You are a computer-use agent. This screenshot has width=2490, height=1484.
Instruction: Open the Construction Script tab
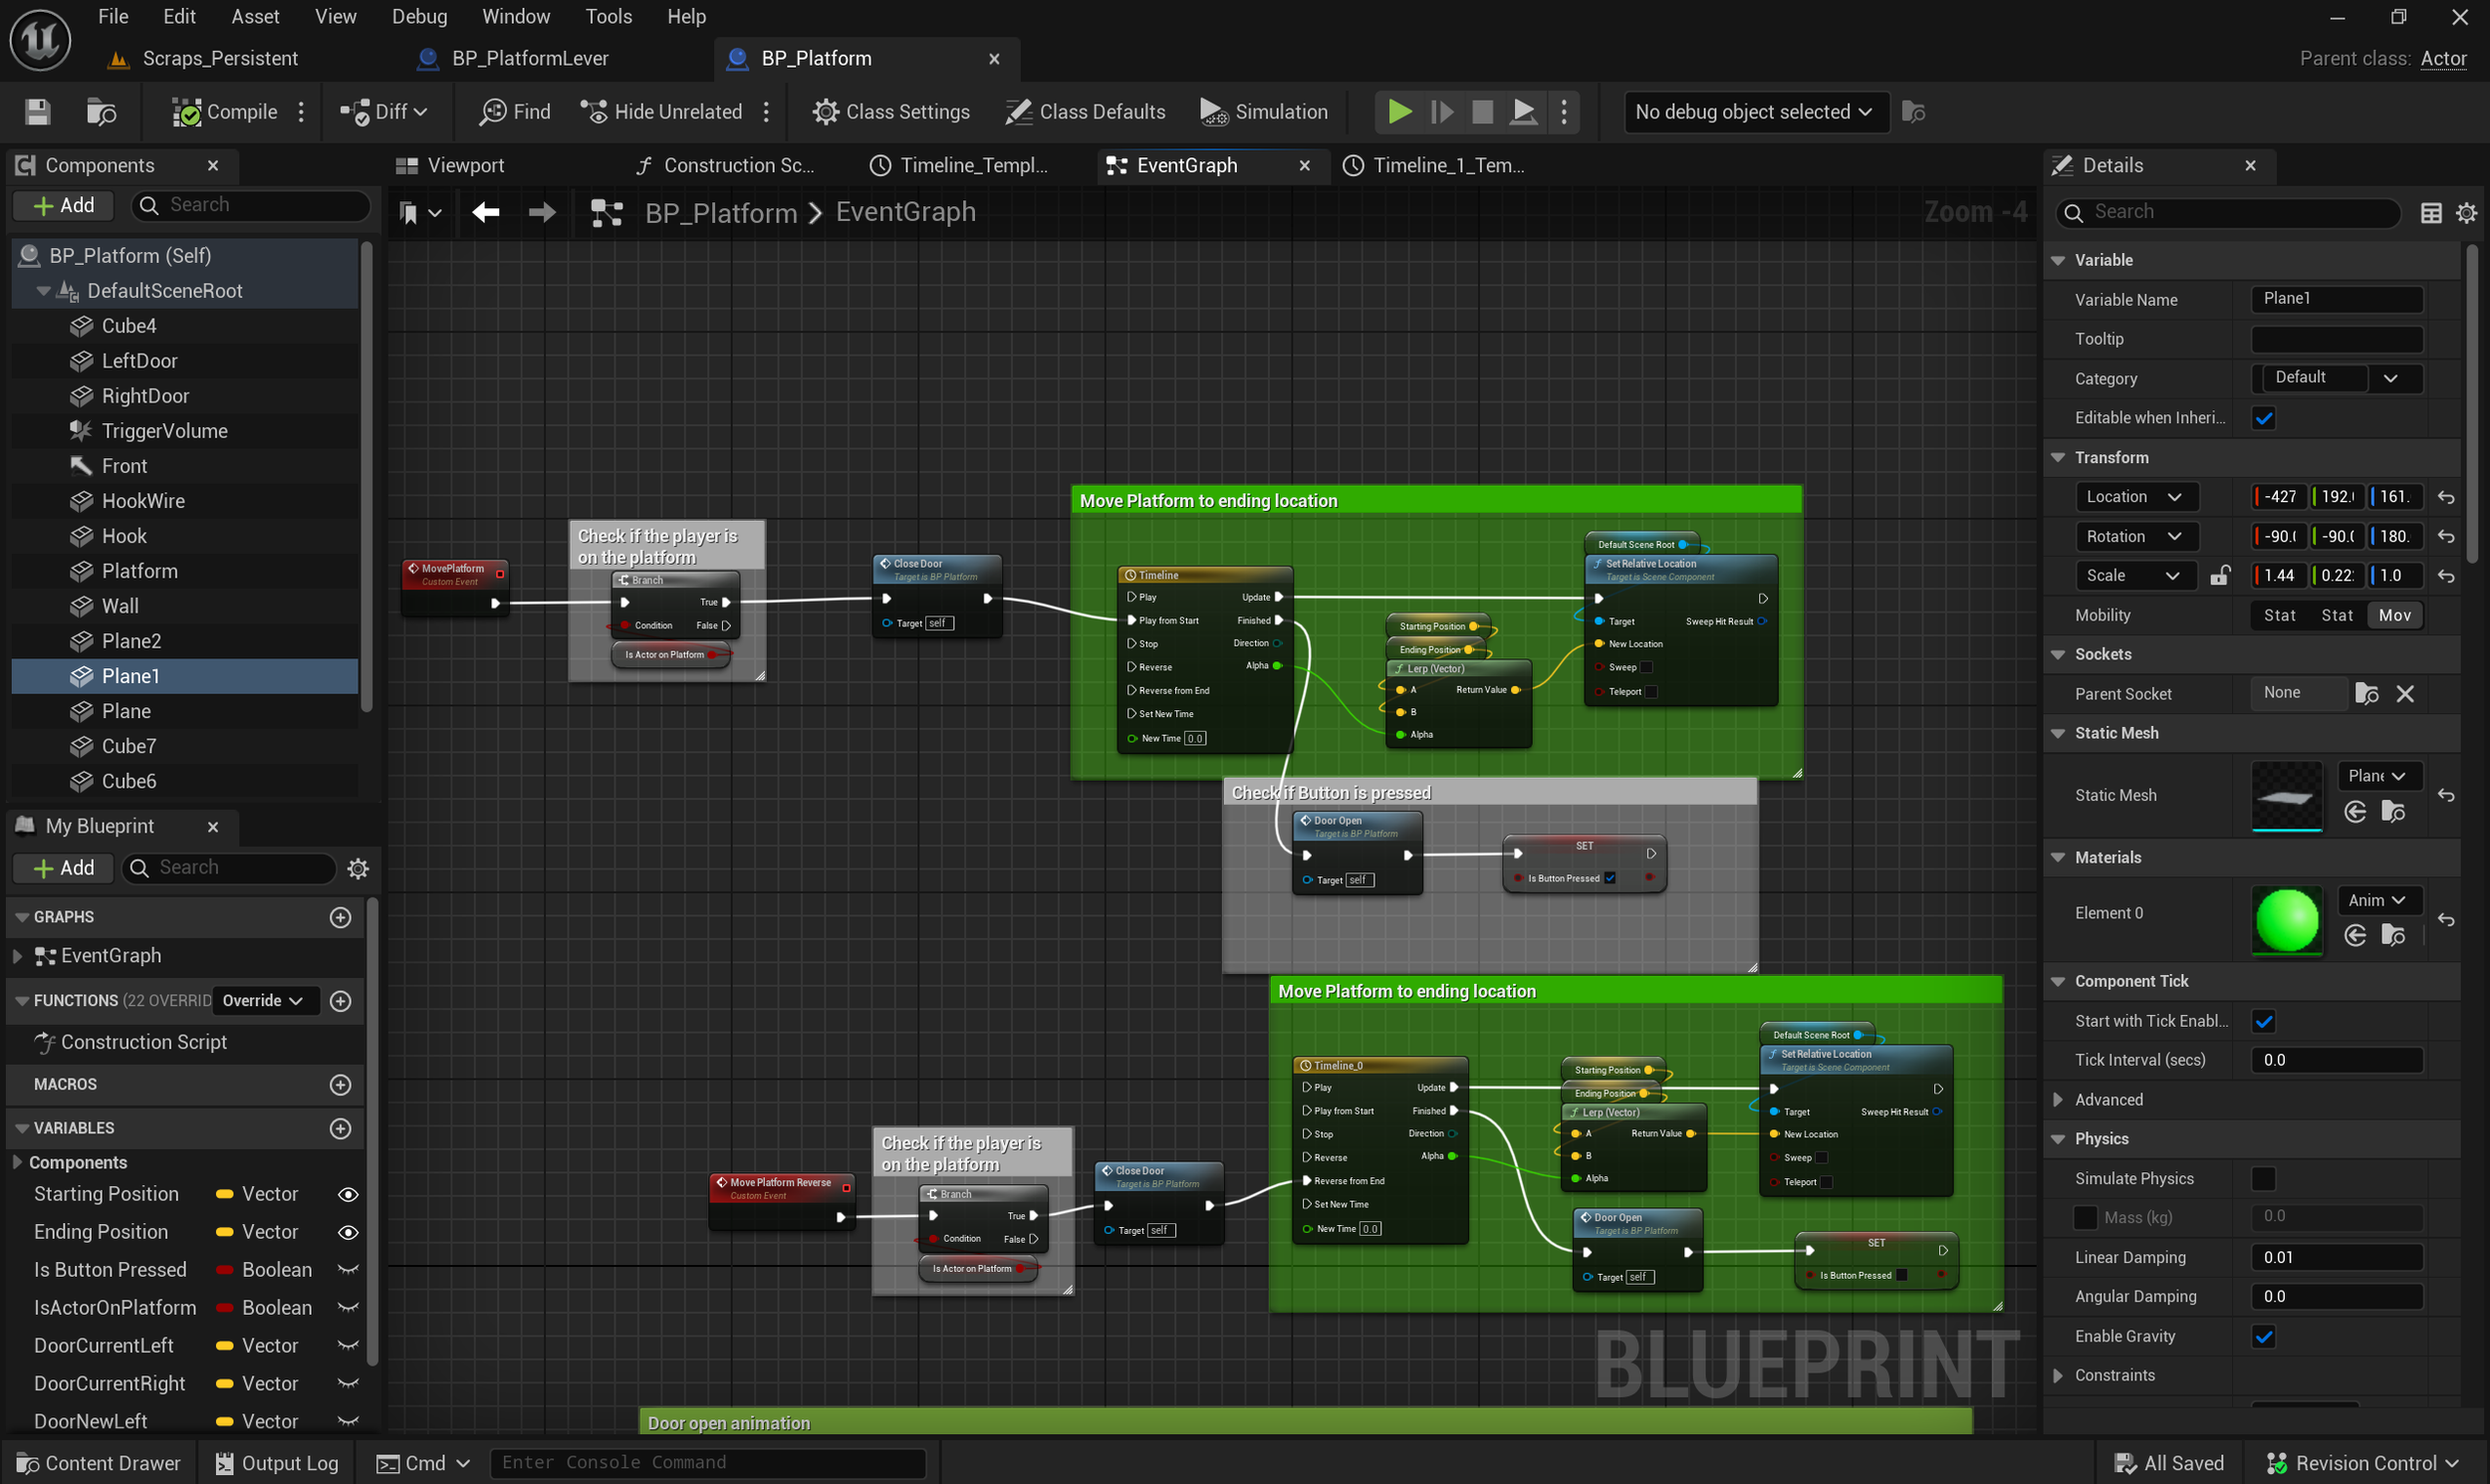738,165
